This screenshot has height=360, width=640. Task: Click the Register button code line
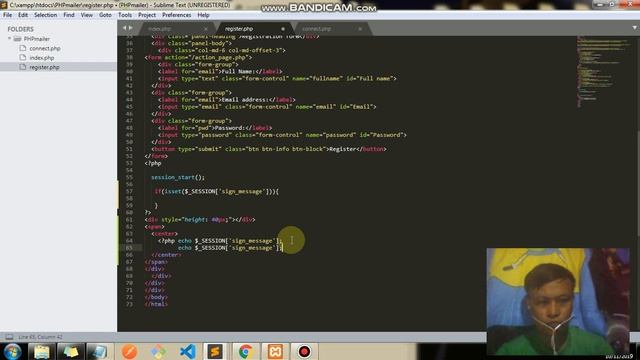[x=269, y=149]
